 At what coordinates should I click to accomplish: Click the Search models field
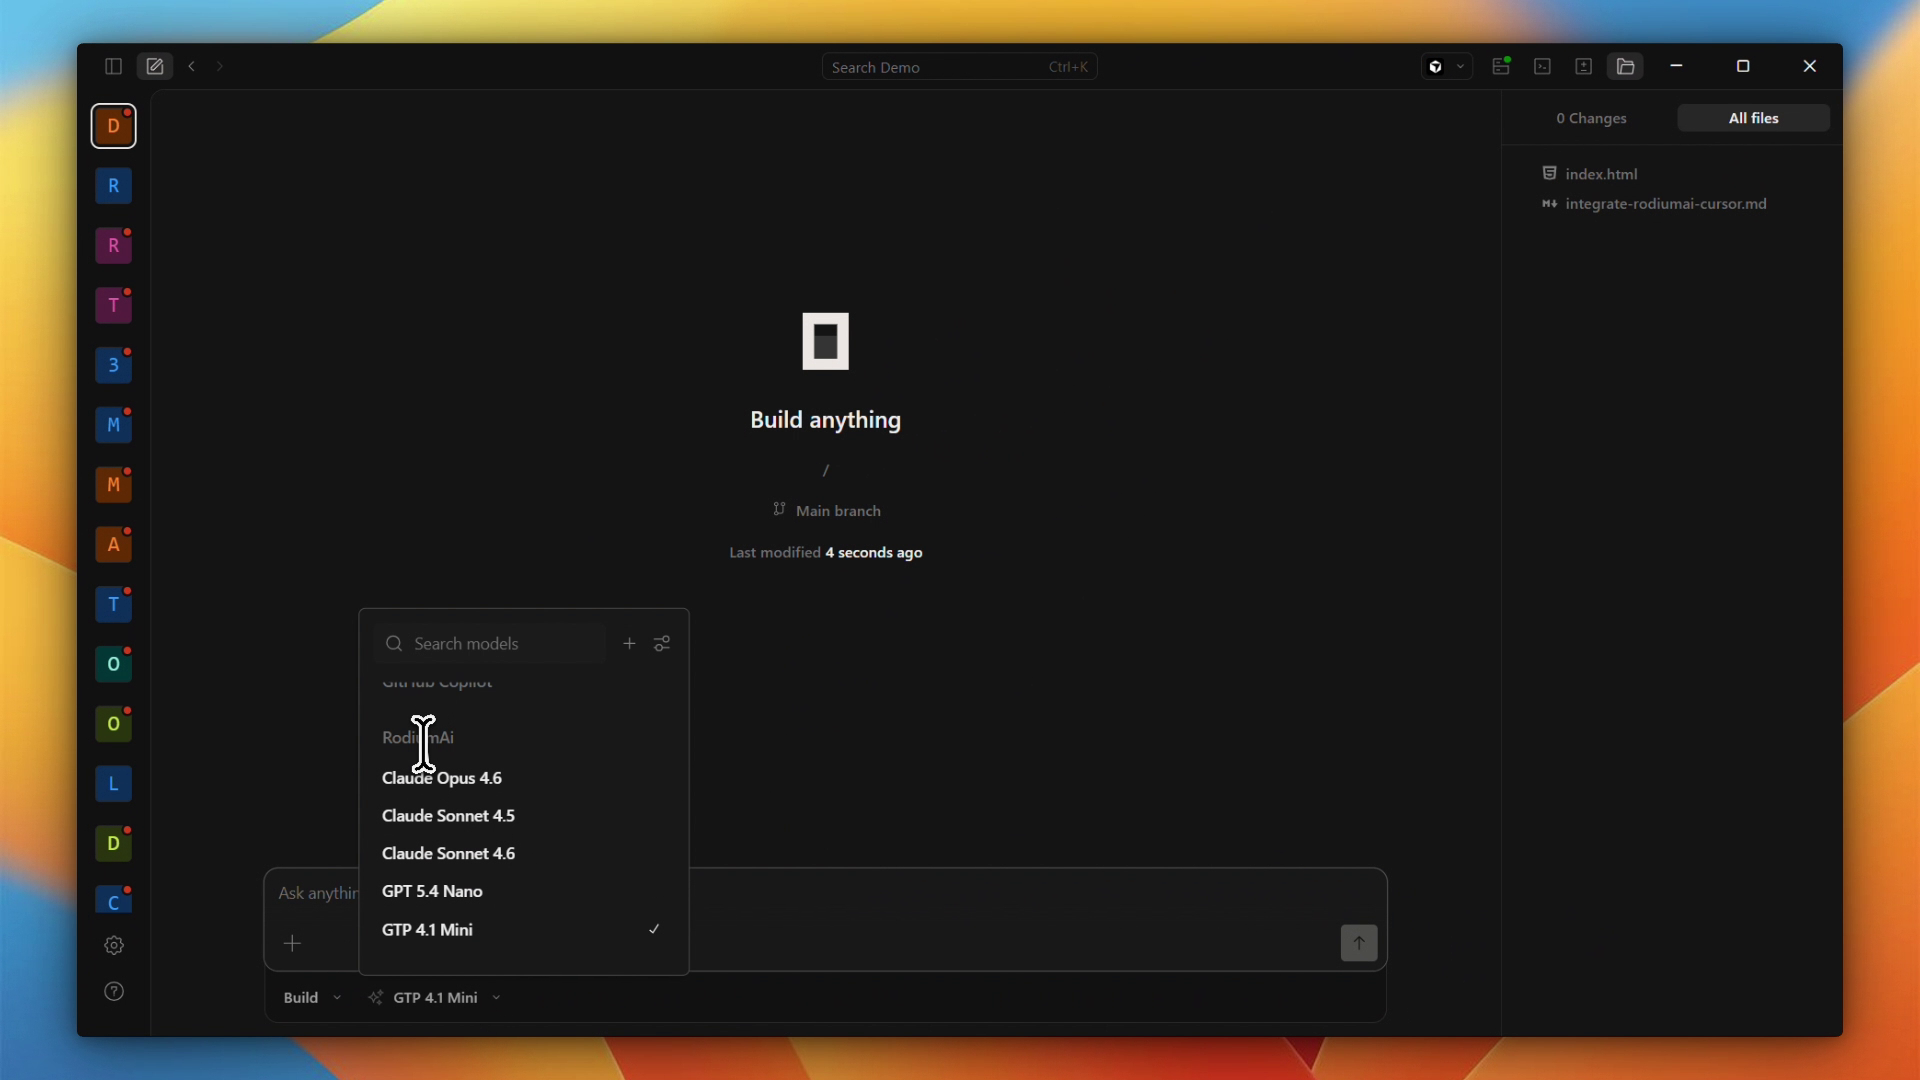pyautogui.click(x=490, y=643)
